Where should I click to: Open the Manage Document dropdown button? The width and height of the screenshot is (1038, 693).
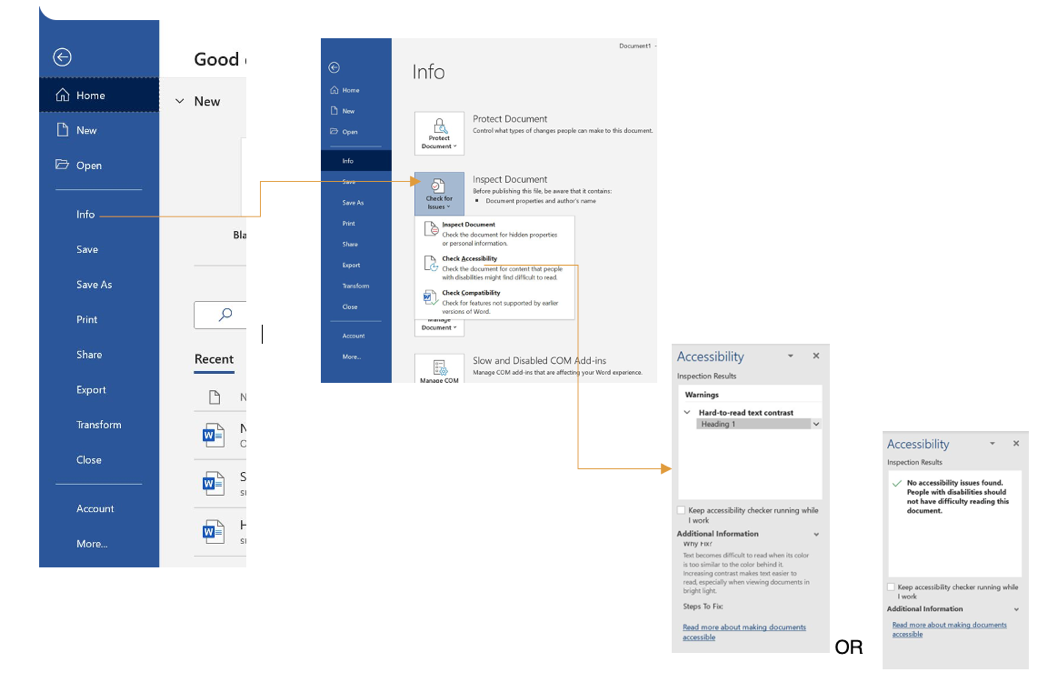[x=439, y=327]
